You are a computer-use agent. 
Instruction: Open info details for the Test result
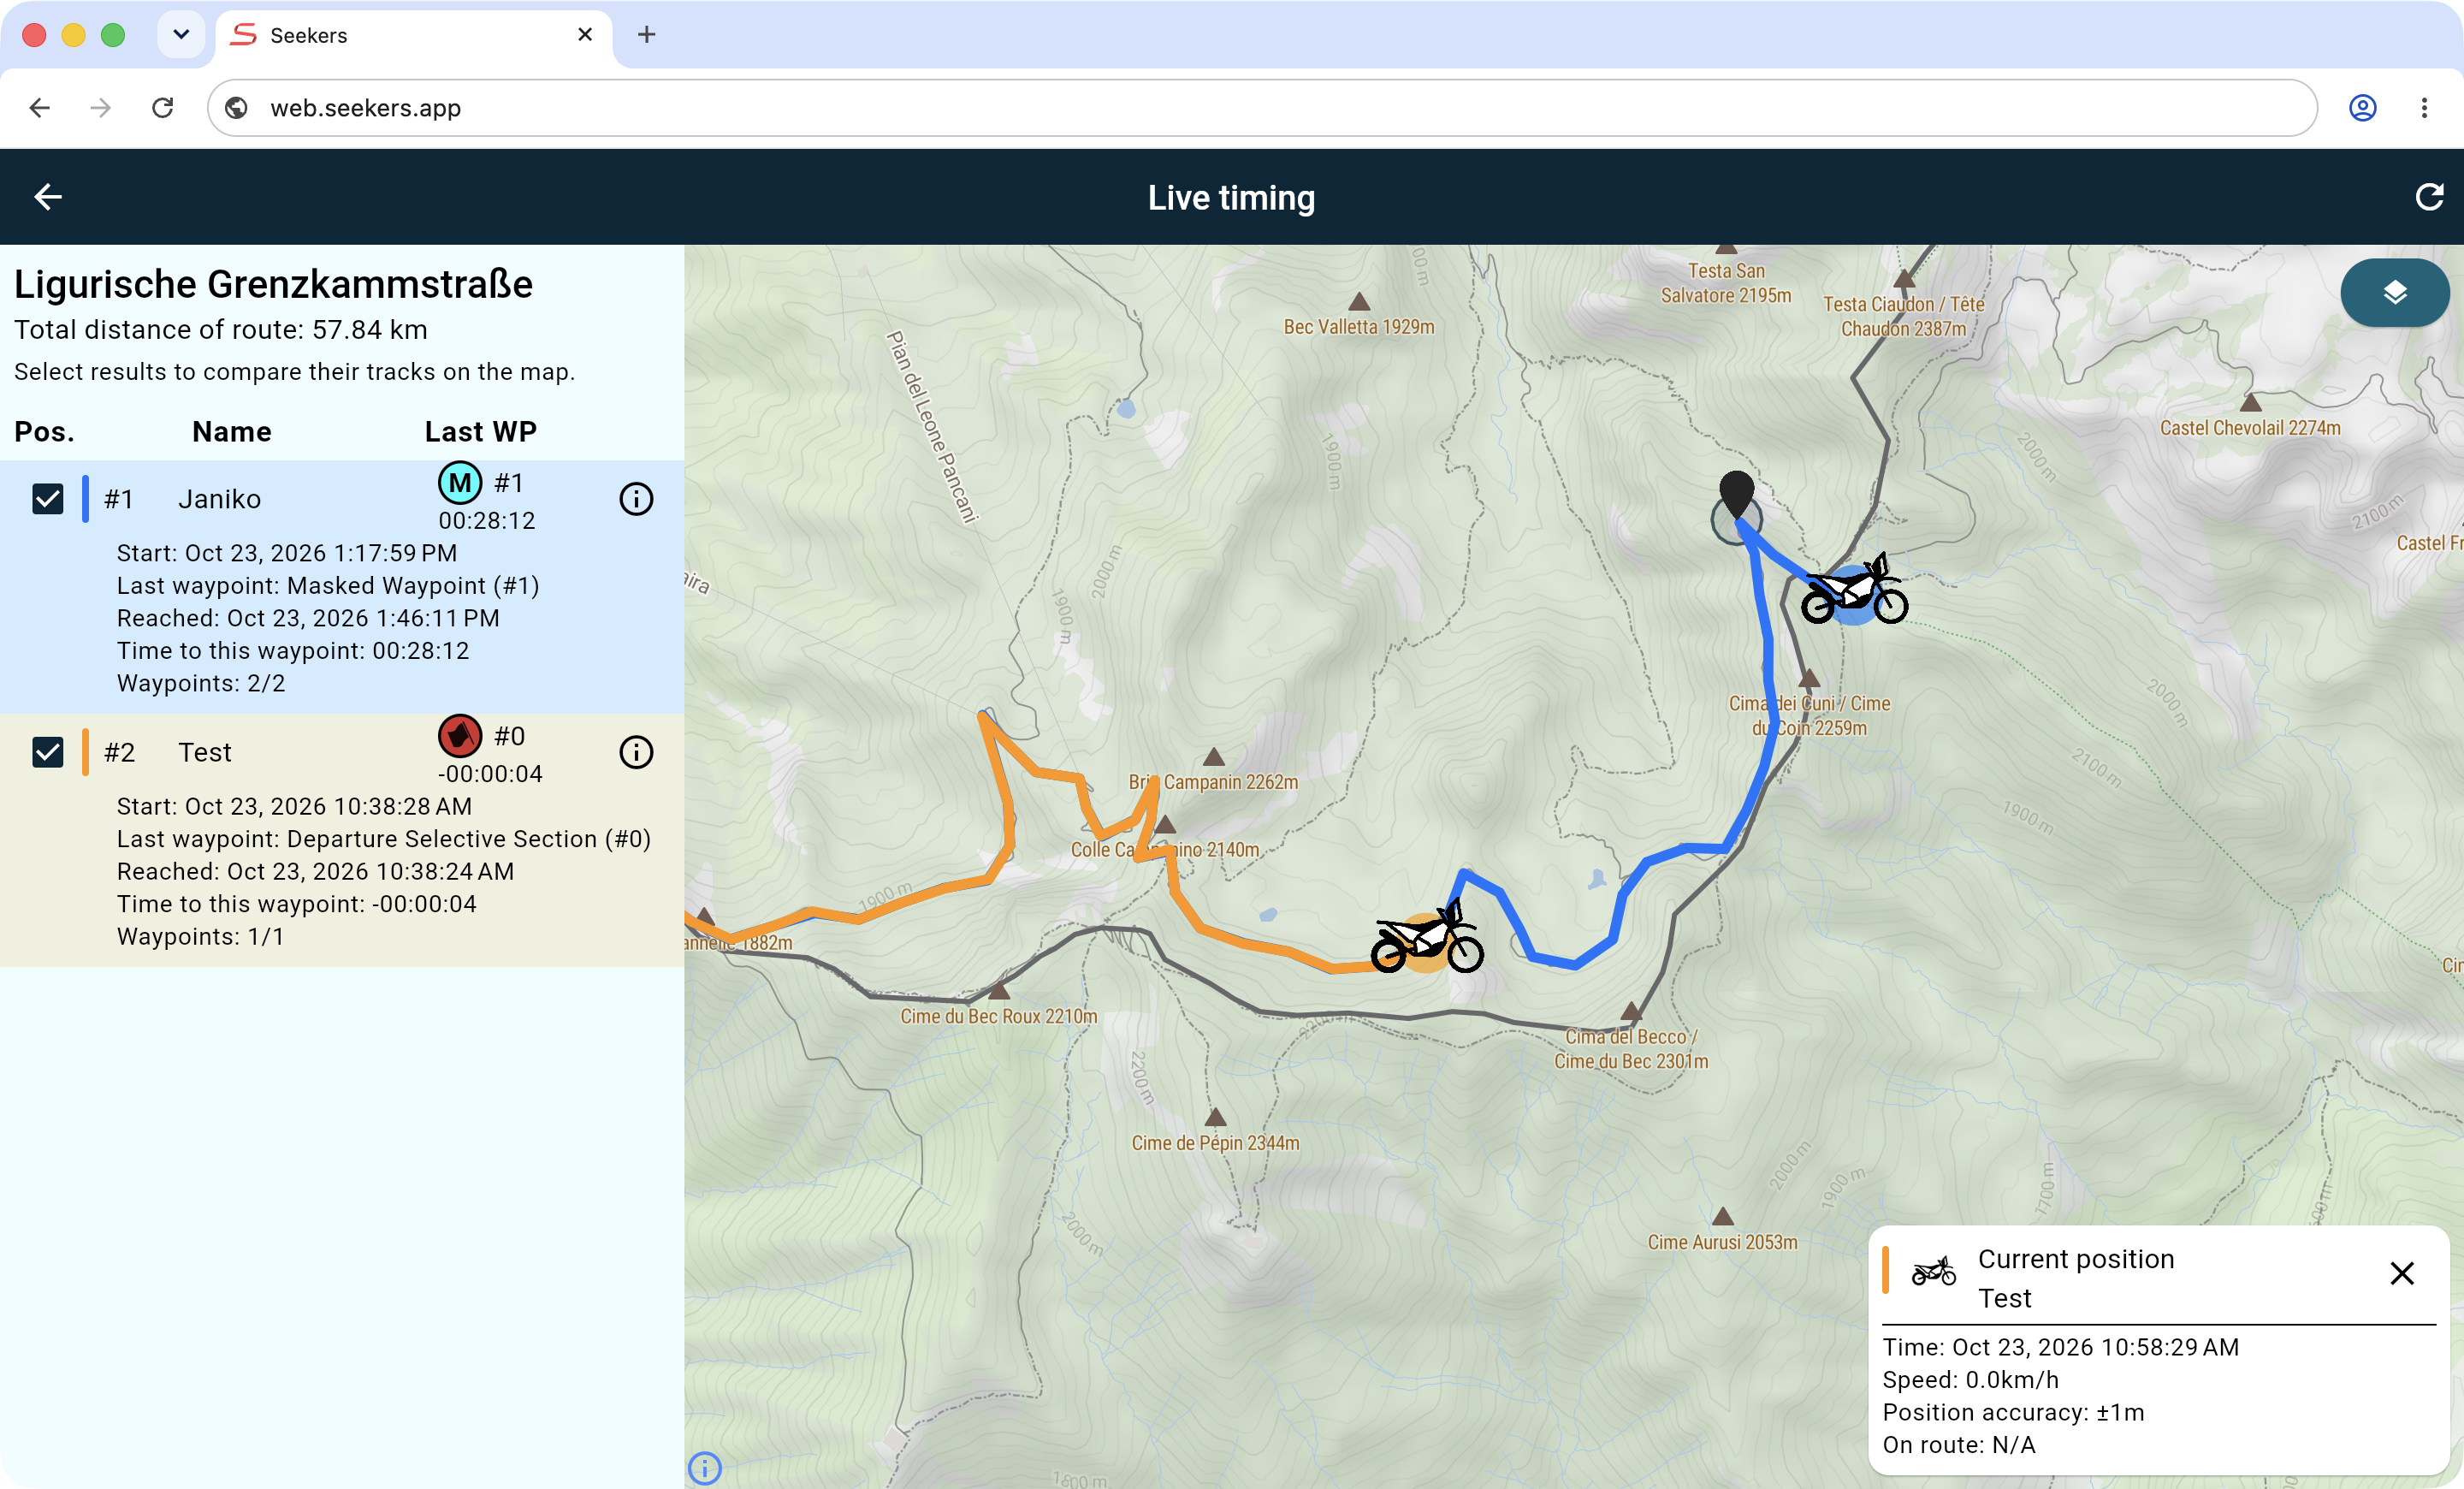636,752
